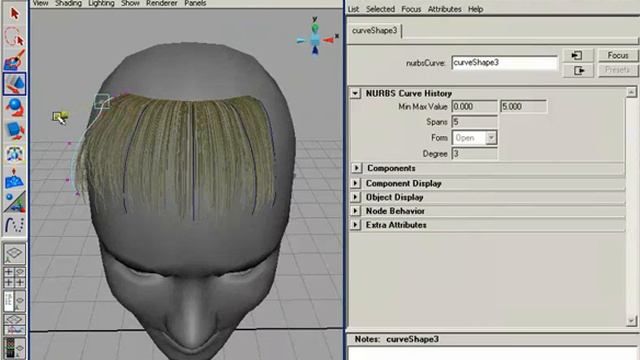The height and width of the screenshot is (360, 640).
Task: Open the viewport Lighting menu
Action: (x=101, y=3)
